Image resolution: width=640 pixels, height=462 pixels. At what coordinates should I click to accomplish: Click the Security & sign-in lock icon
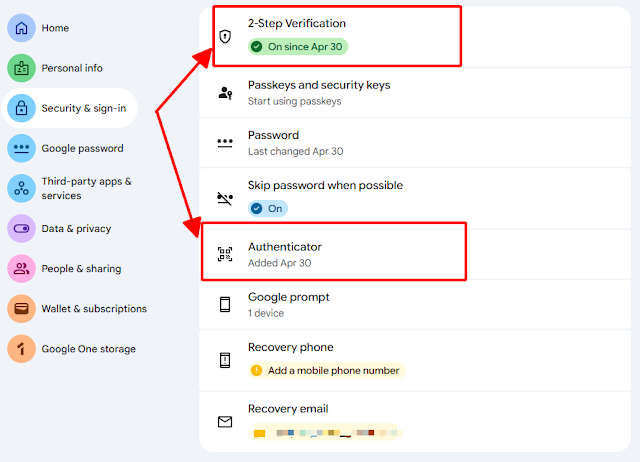pos(21,108)
